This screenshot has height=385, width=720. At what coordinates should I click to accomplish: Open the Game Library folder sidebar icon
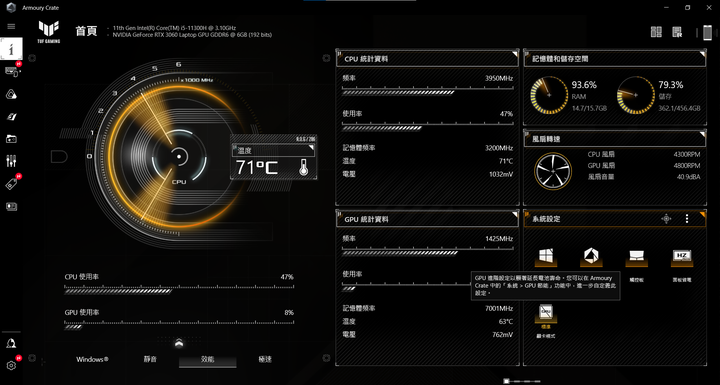pyautogui.click(x=11, y=139)
